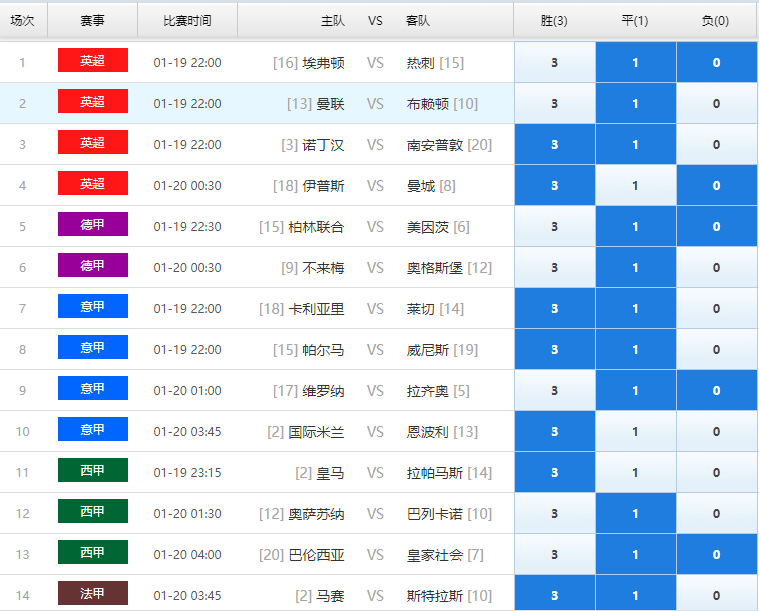Screen dimensions: 759x611
Task: Open home team 埃弗顿
Action: coord(323,63)
